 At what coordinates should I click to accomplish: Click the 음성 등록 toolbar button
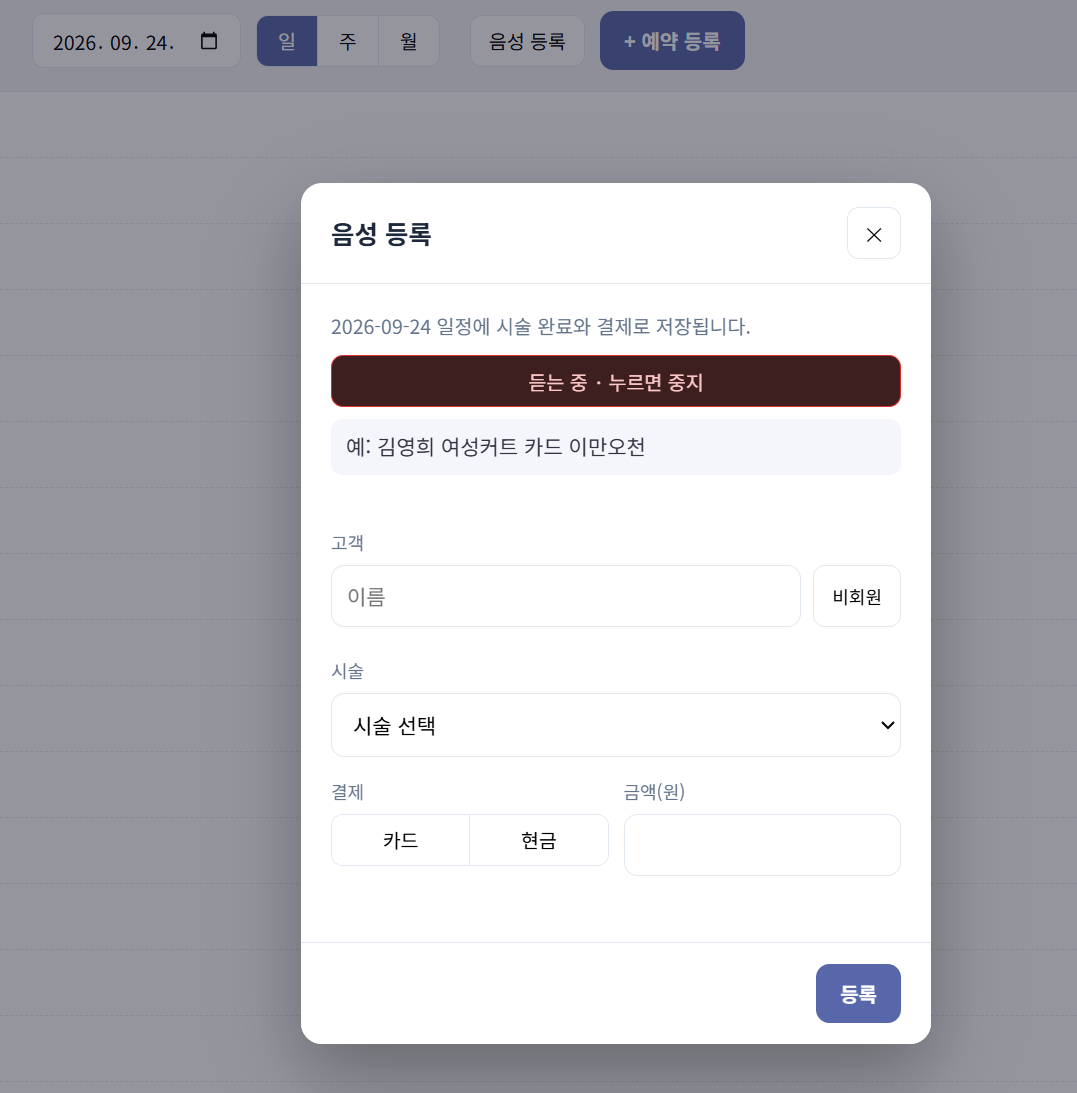(527, 41)
